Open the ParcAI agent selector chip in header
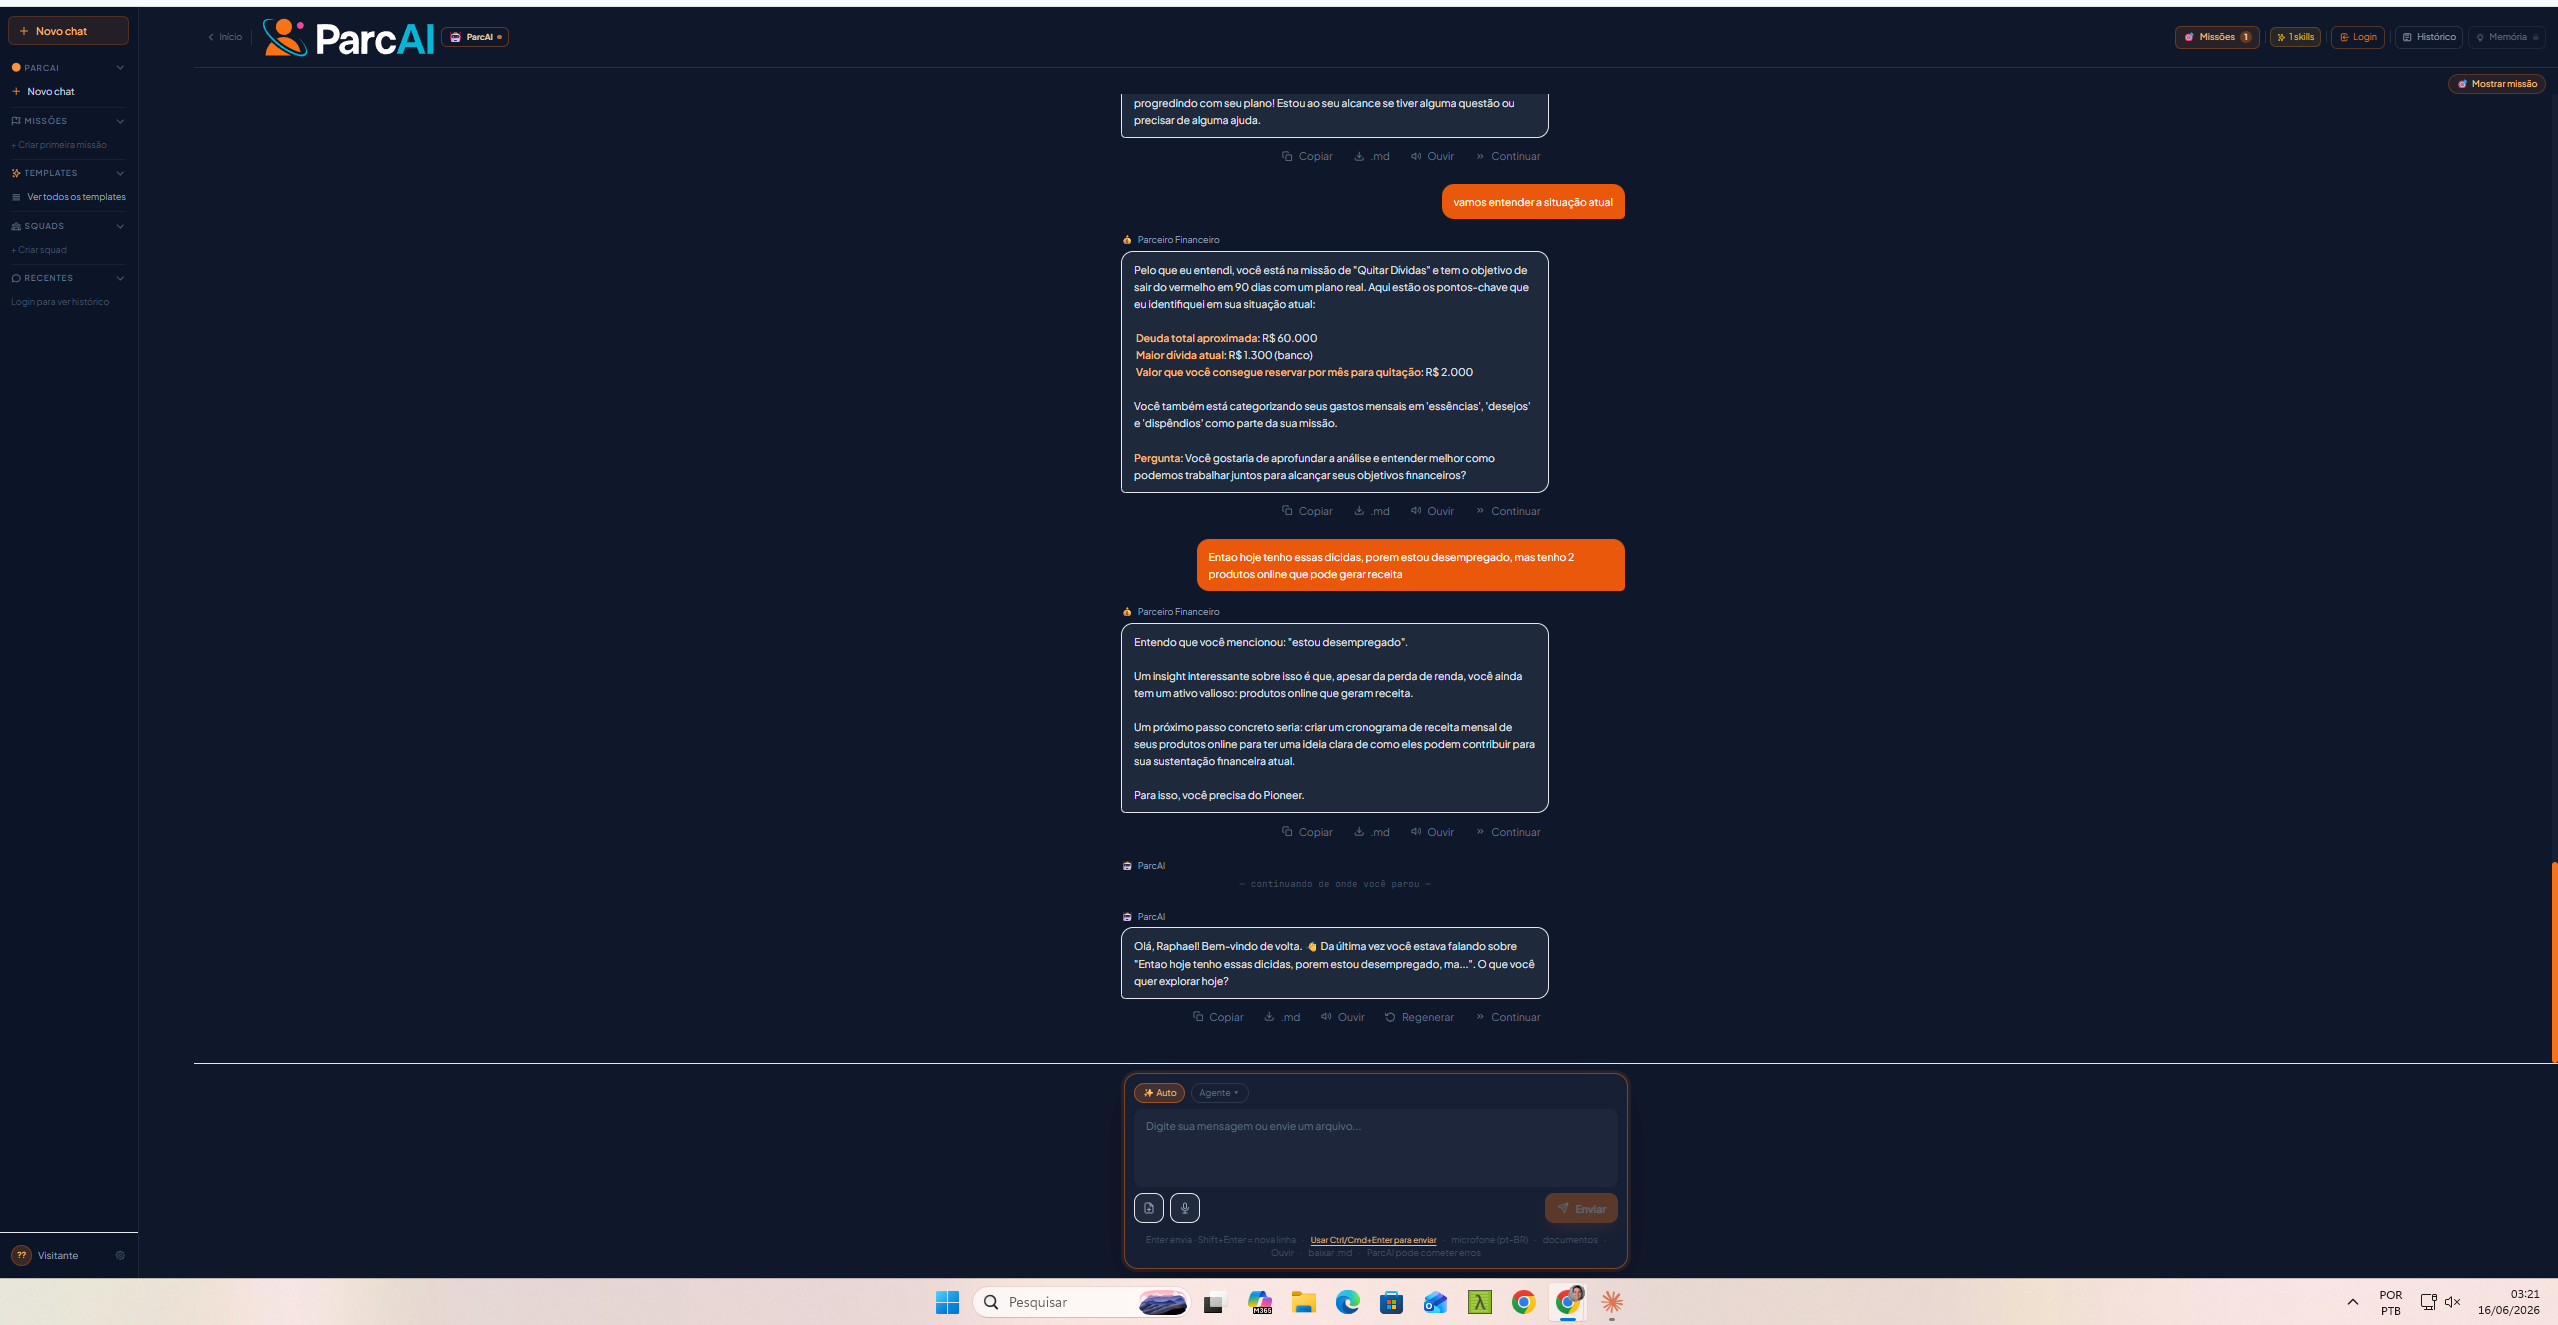 point(475,37)
